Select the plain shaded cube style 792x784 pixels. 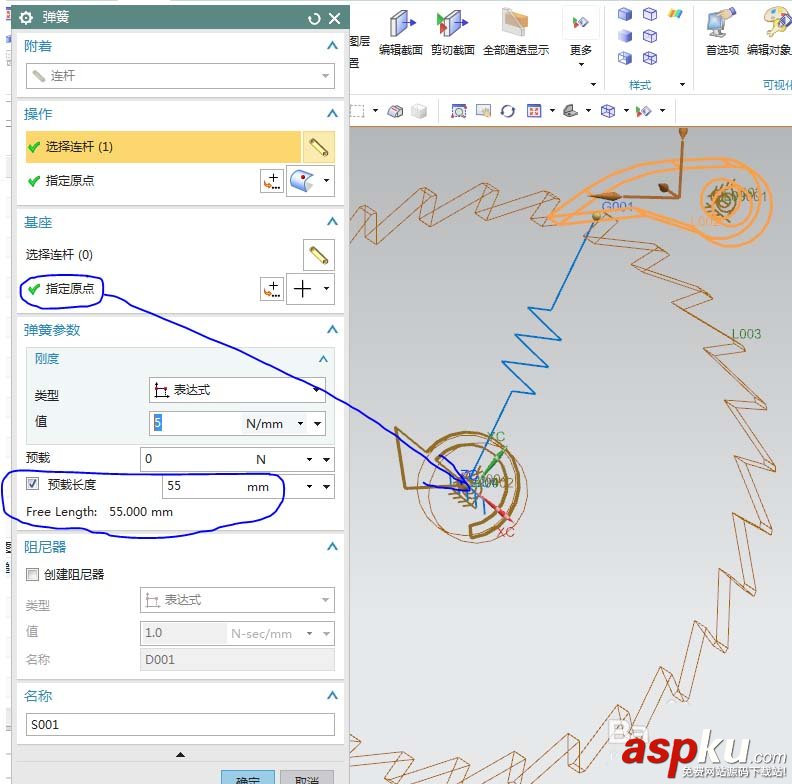pyautogui.click(x=625, y=36)
